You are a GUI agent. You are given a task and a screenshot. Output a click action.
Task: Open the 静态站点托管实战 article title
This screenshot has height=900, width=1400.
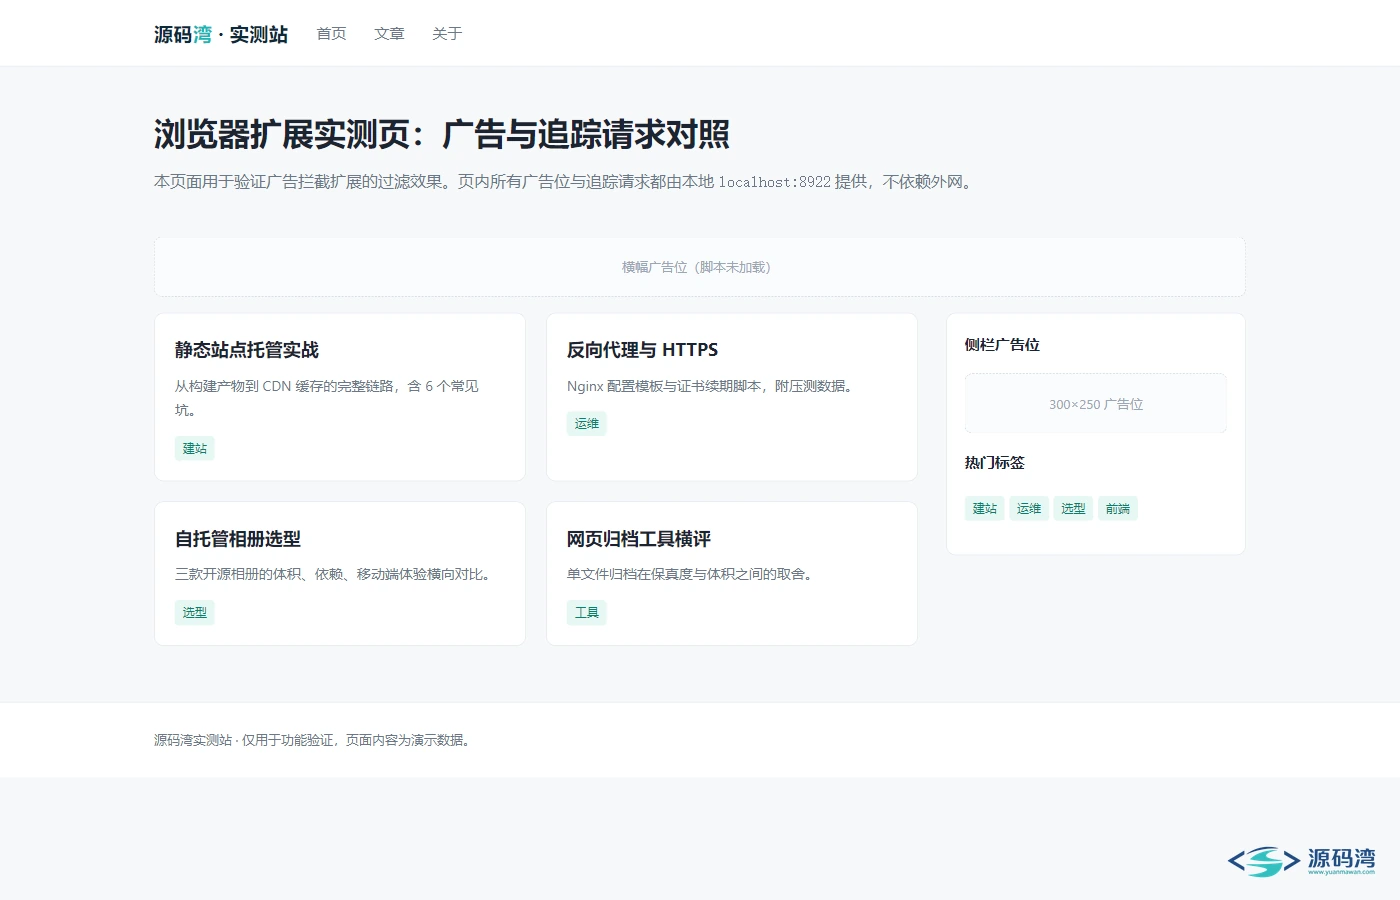(247, 350)
